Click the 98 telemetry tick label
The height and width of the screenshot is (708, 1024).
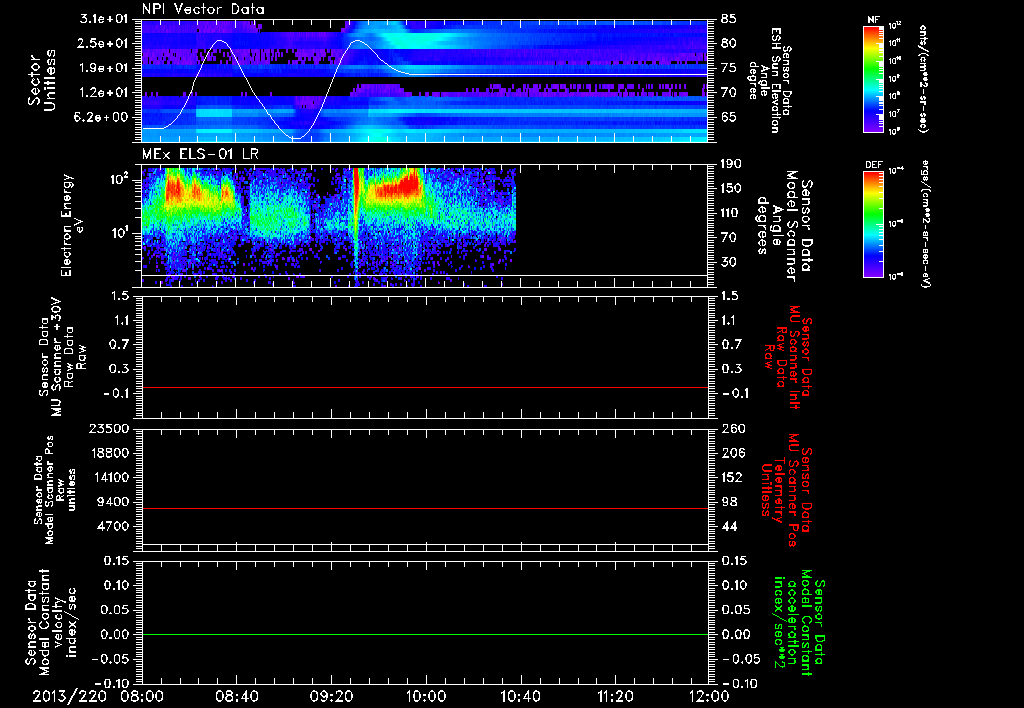(729, 502)
